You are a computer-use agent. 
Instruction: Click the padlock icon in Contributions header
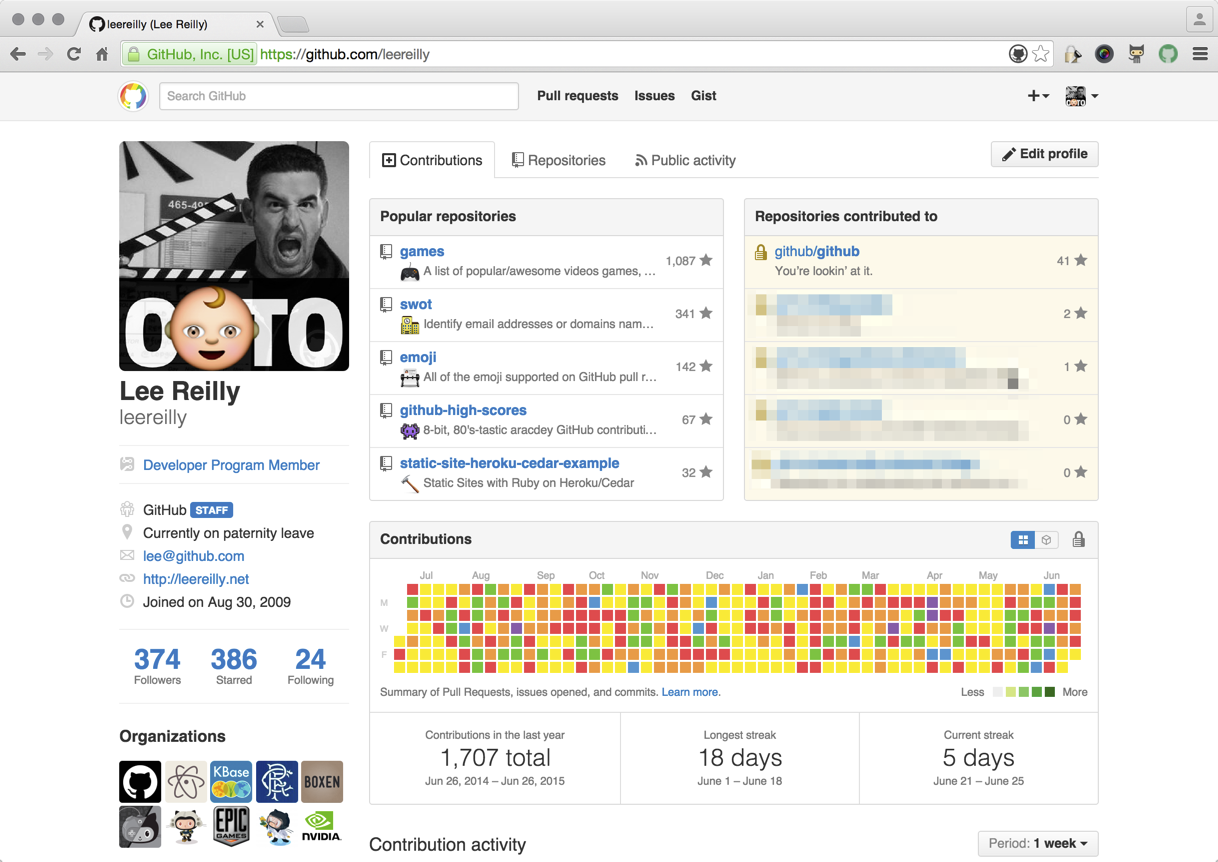click(x=1078, y=540)
